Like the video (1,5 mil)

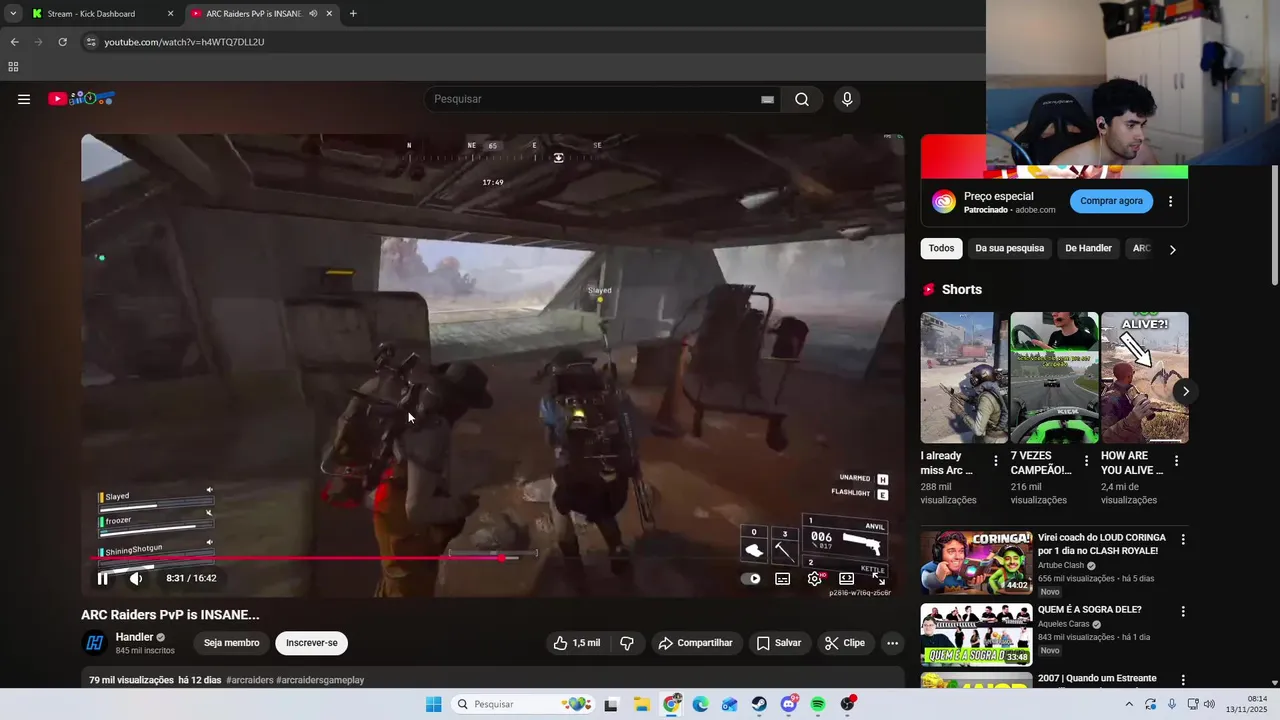[x=578, y=643]
